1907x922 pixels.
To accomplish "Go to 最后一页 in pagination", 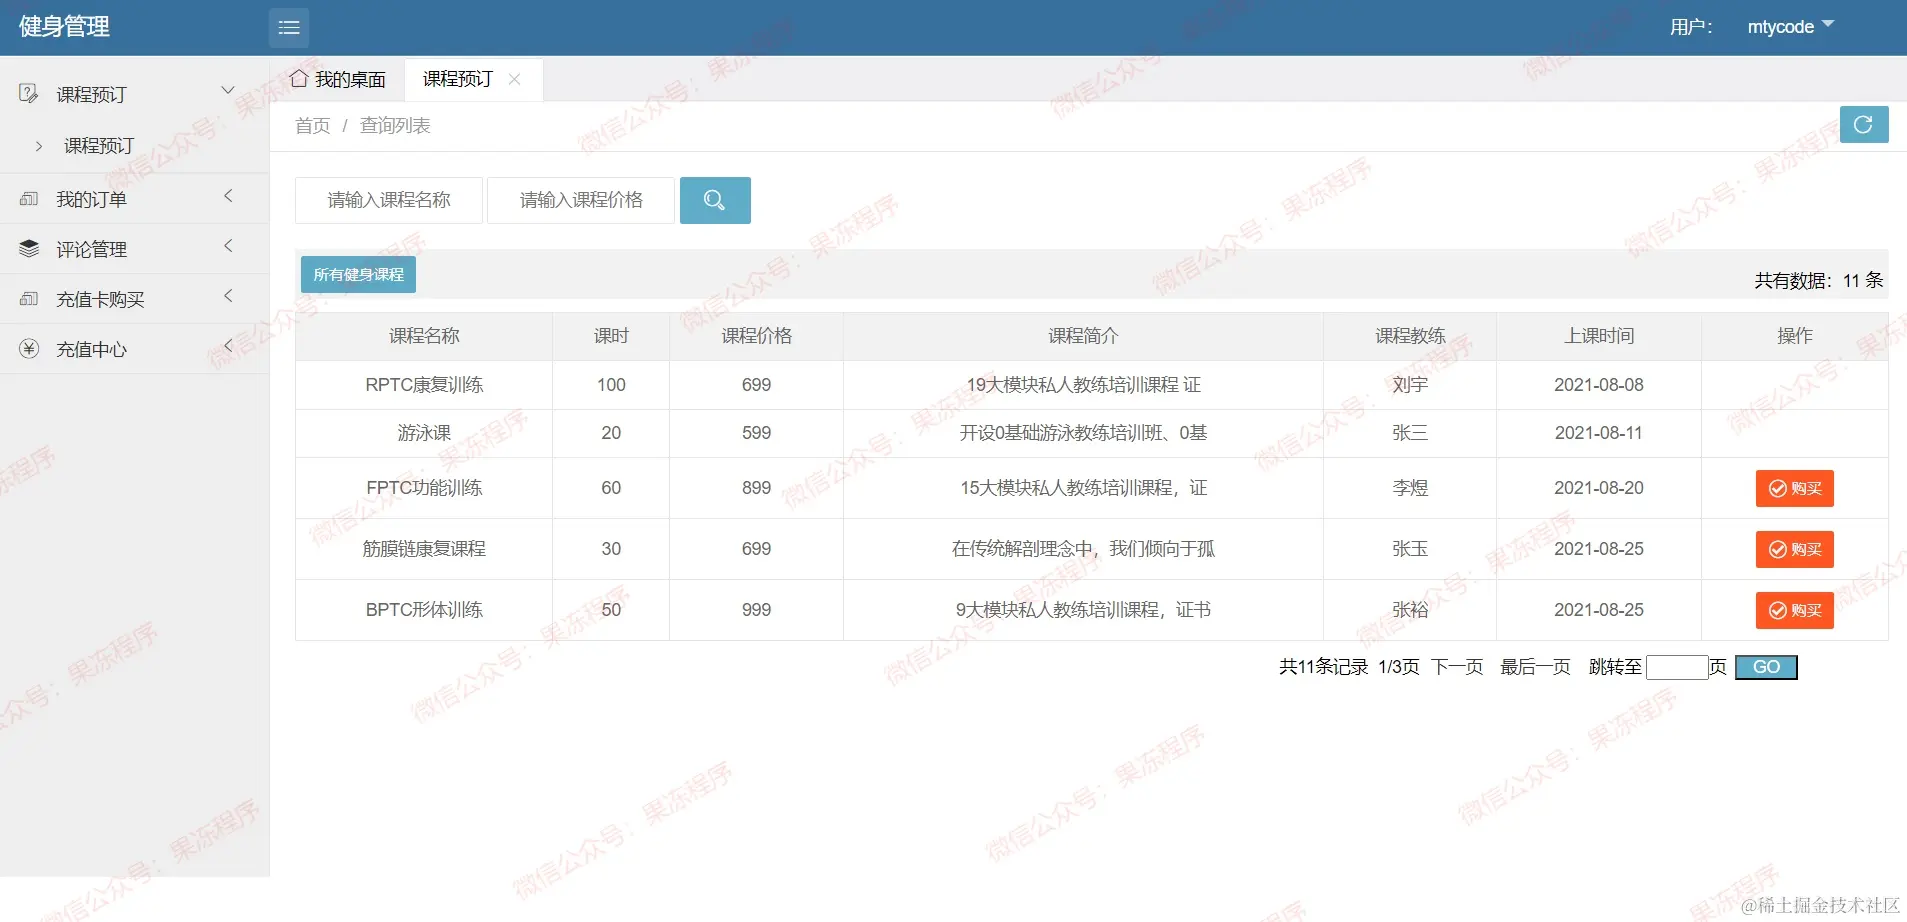I will click(x=1535, y=667).
